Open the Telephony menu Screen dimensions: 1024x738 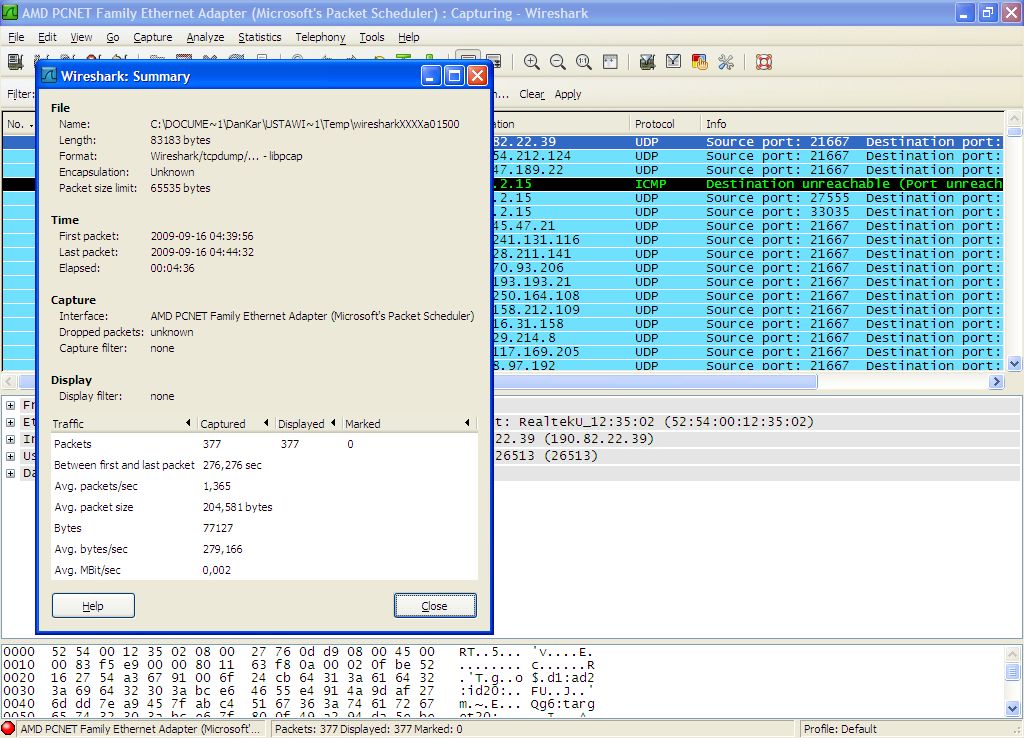(320, 37)
